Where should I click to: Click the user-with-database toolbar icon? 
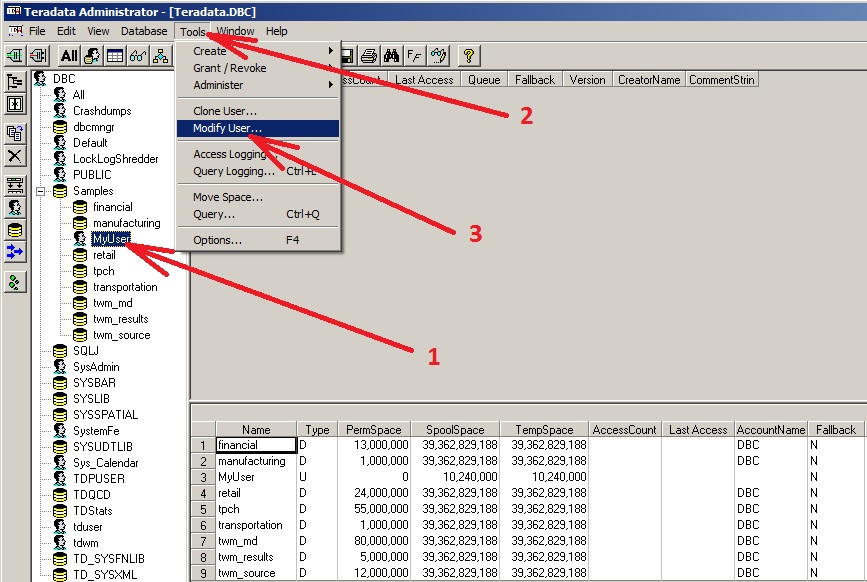tap(92, 56)
